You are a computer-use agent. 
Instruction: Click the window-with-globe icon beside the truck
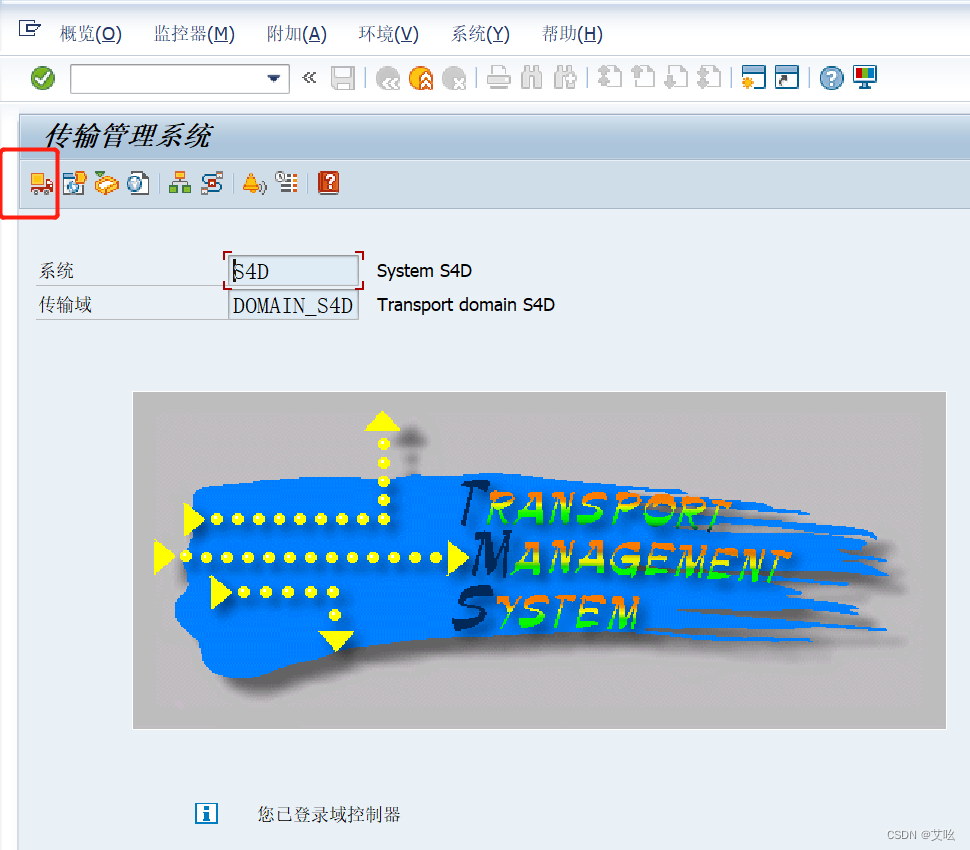pyautogui.click(x=74, y=183)
